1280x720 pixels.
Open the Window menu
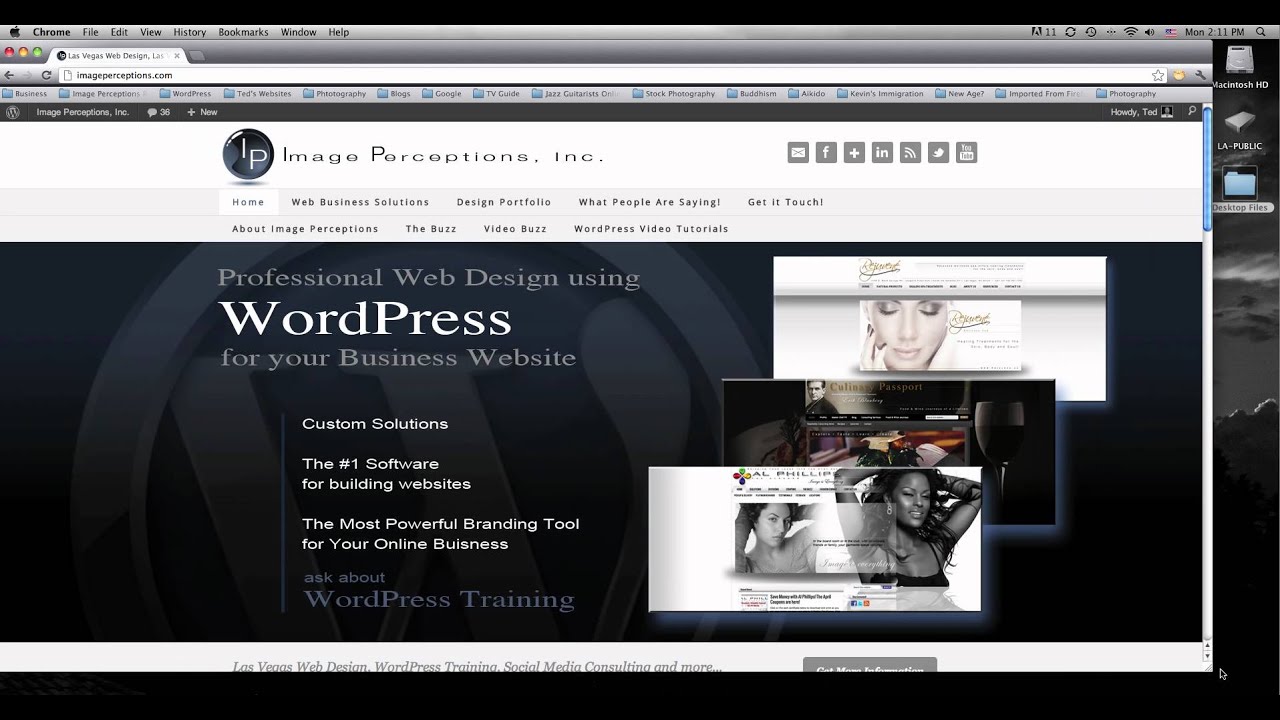point(298,32)
